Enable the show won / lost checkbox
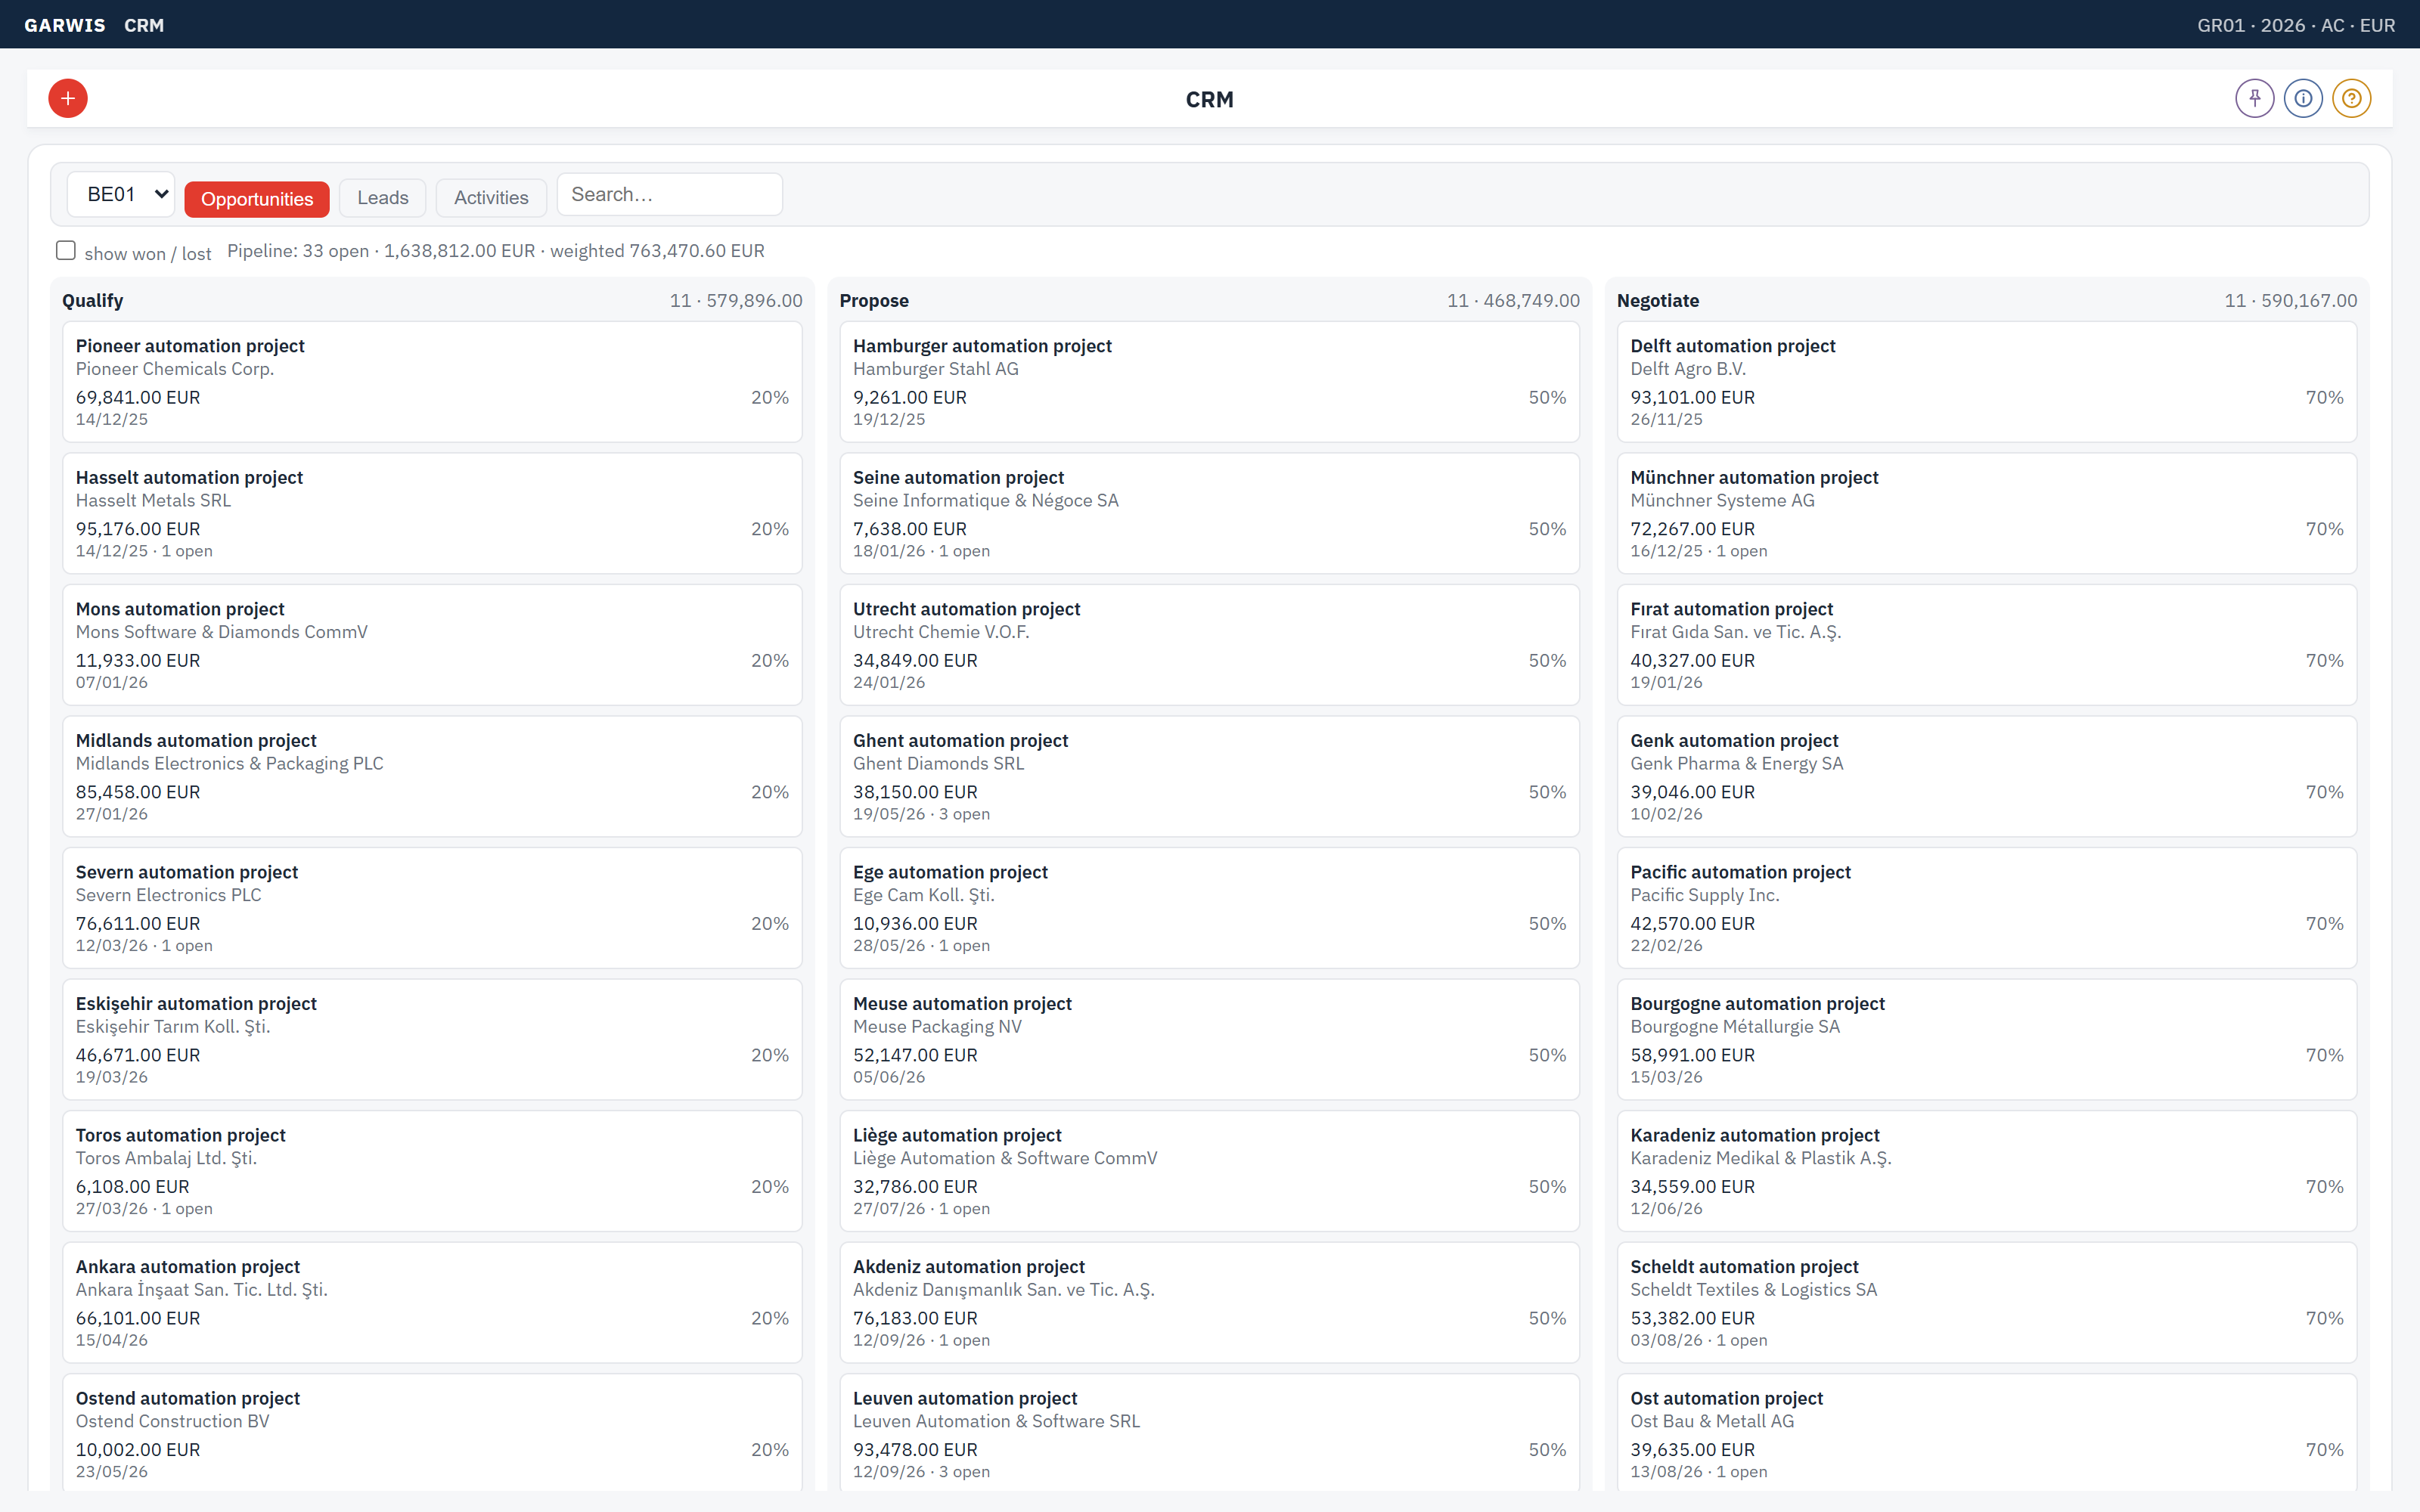Screen dimensions: 2420x1512 coord(66,250)
